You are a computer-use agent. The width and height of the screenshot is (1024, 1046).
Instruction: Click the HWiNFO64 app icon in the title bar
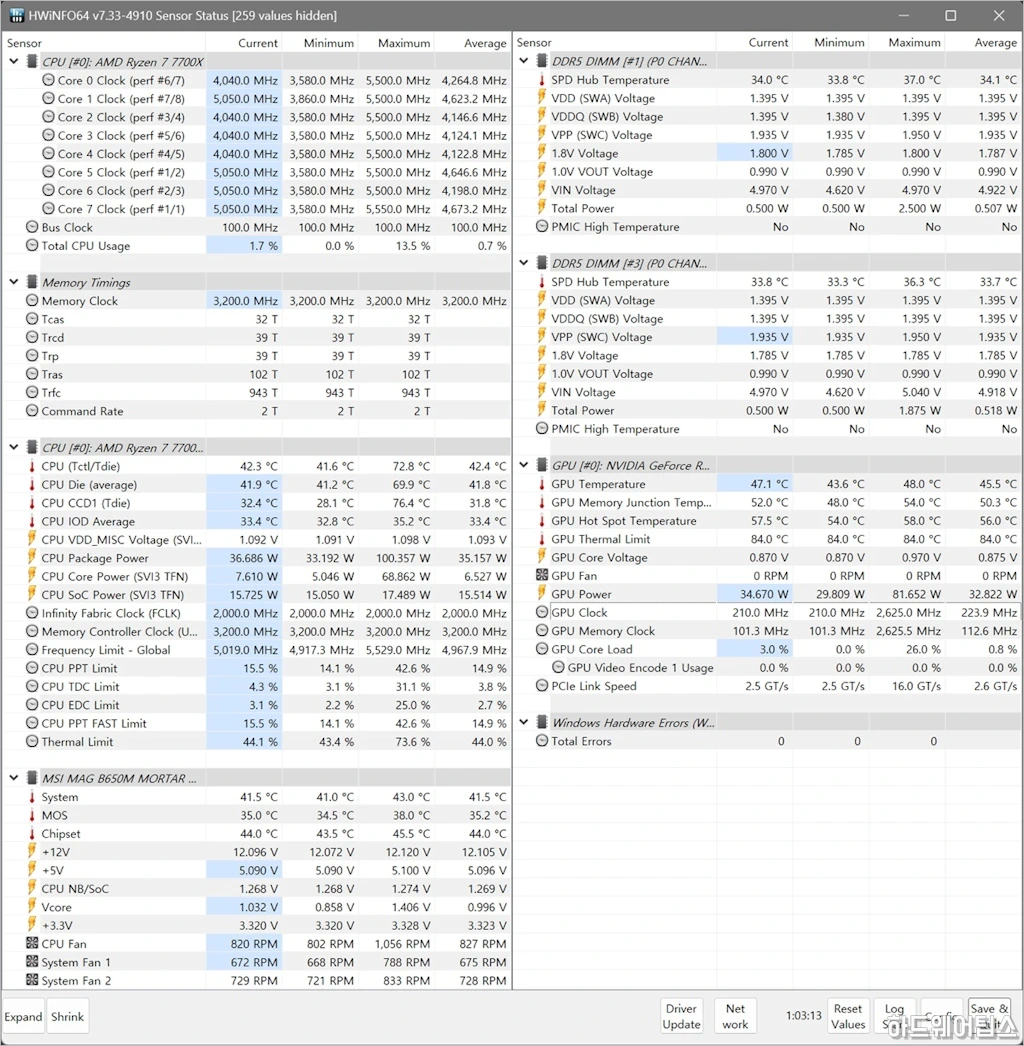coord(17,15)
